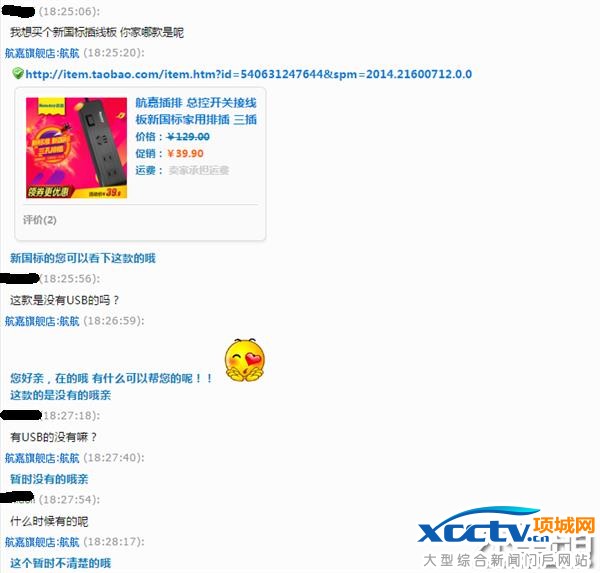Click the redacted username at 18:25:06

[19, 11]
